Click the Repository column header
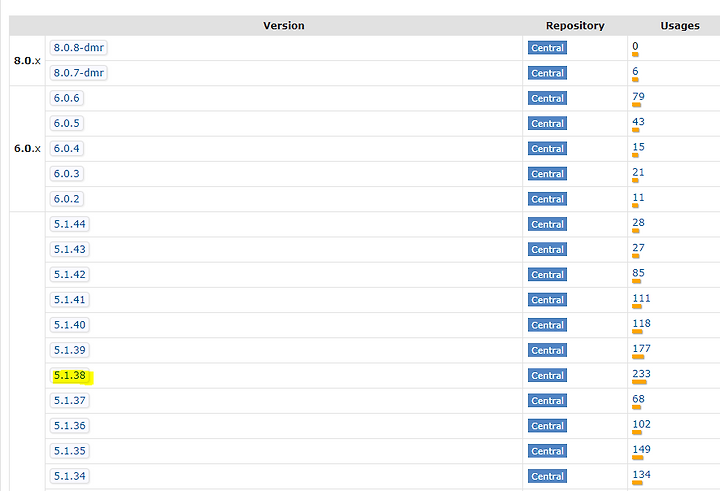 [575, 26]
